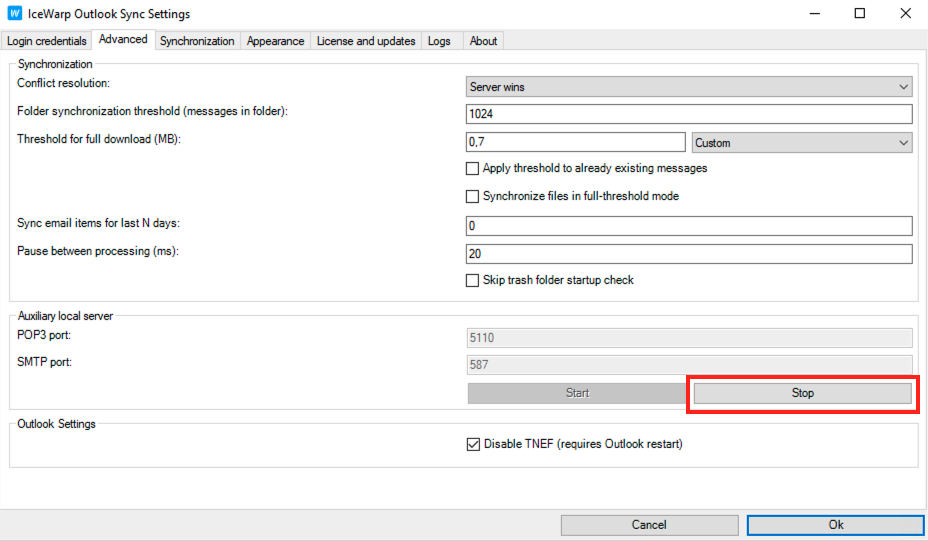Minimize the settings window

tap(815, 13)
